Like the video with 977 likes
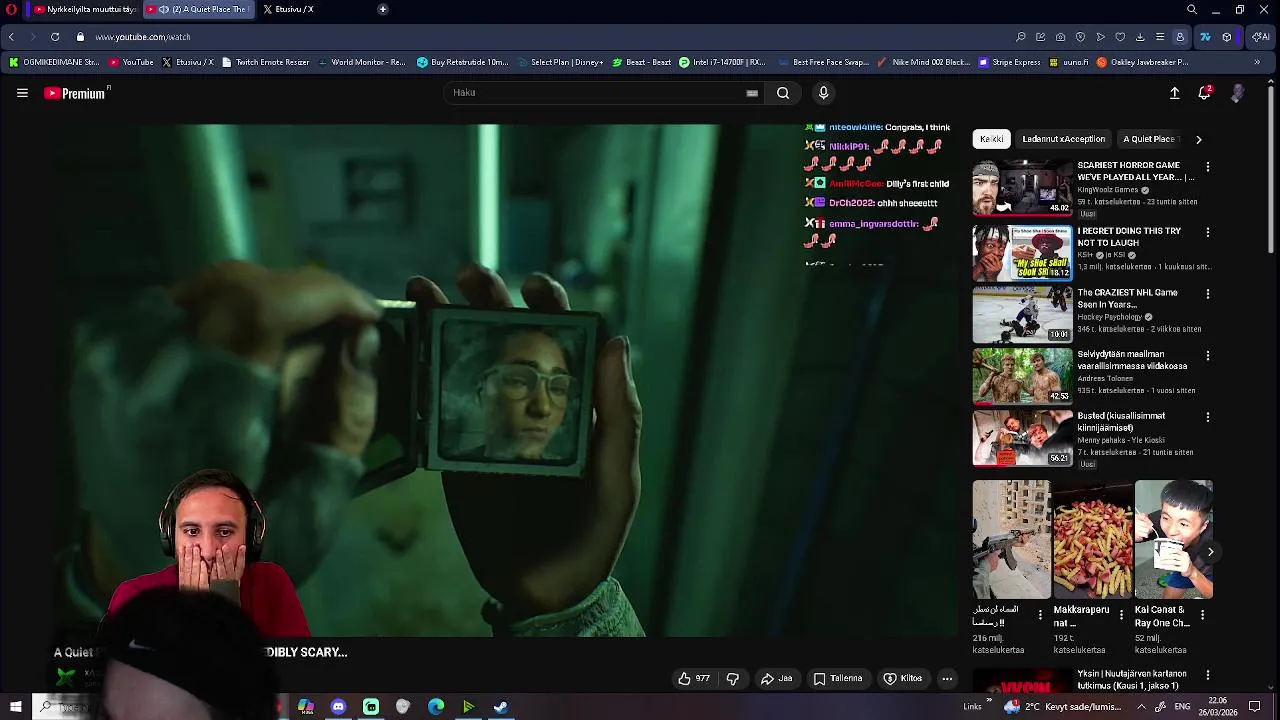Screen dimensions: 1280x720 click(x=694, y=678)
